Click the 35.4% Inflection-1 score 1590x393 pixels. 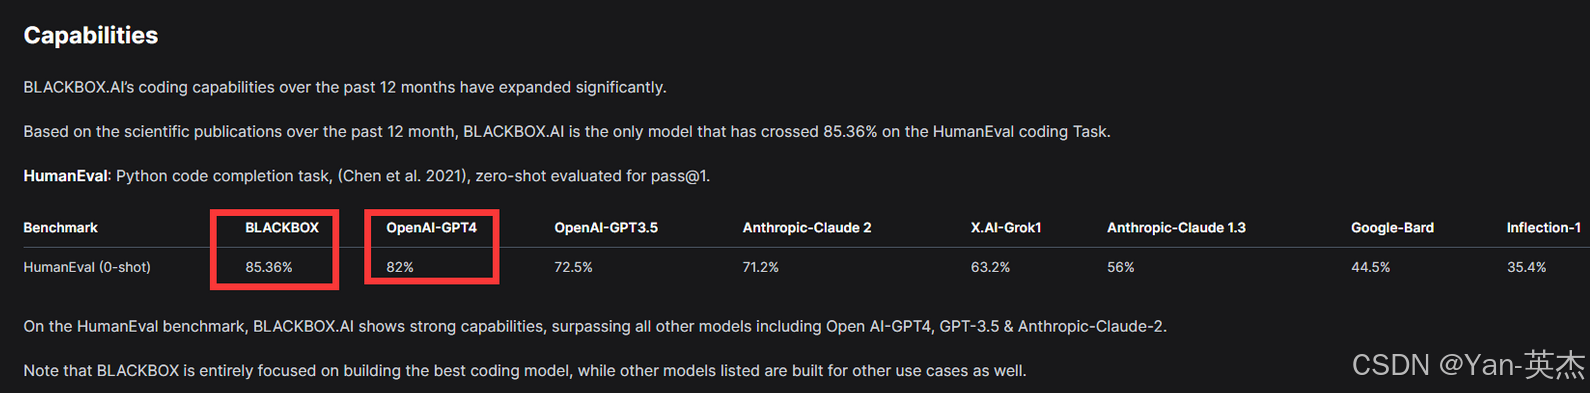tap(1526, 267)
